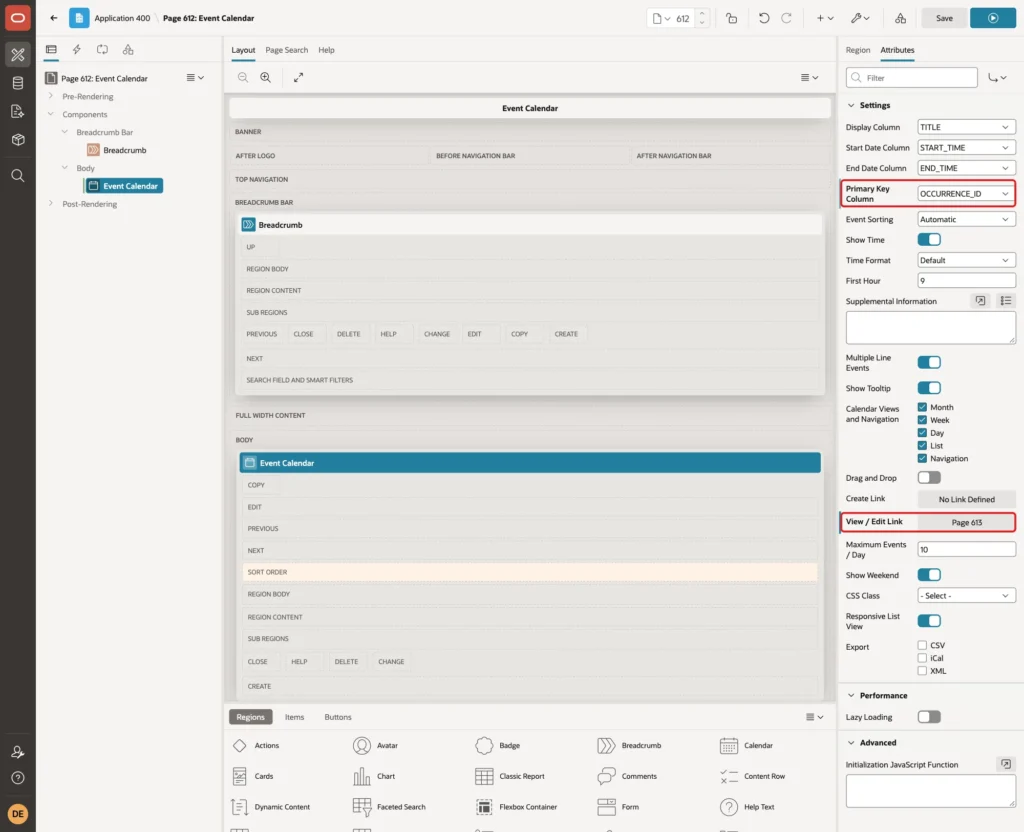This screenshot has width=1024, height=832.
Task: Switch to the Page Search tab
Action: 286,50
